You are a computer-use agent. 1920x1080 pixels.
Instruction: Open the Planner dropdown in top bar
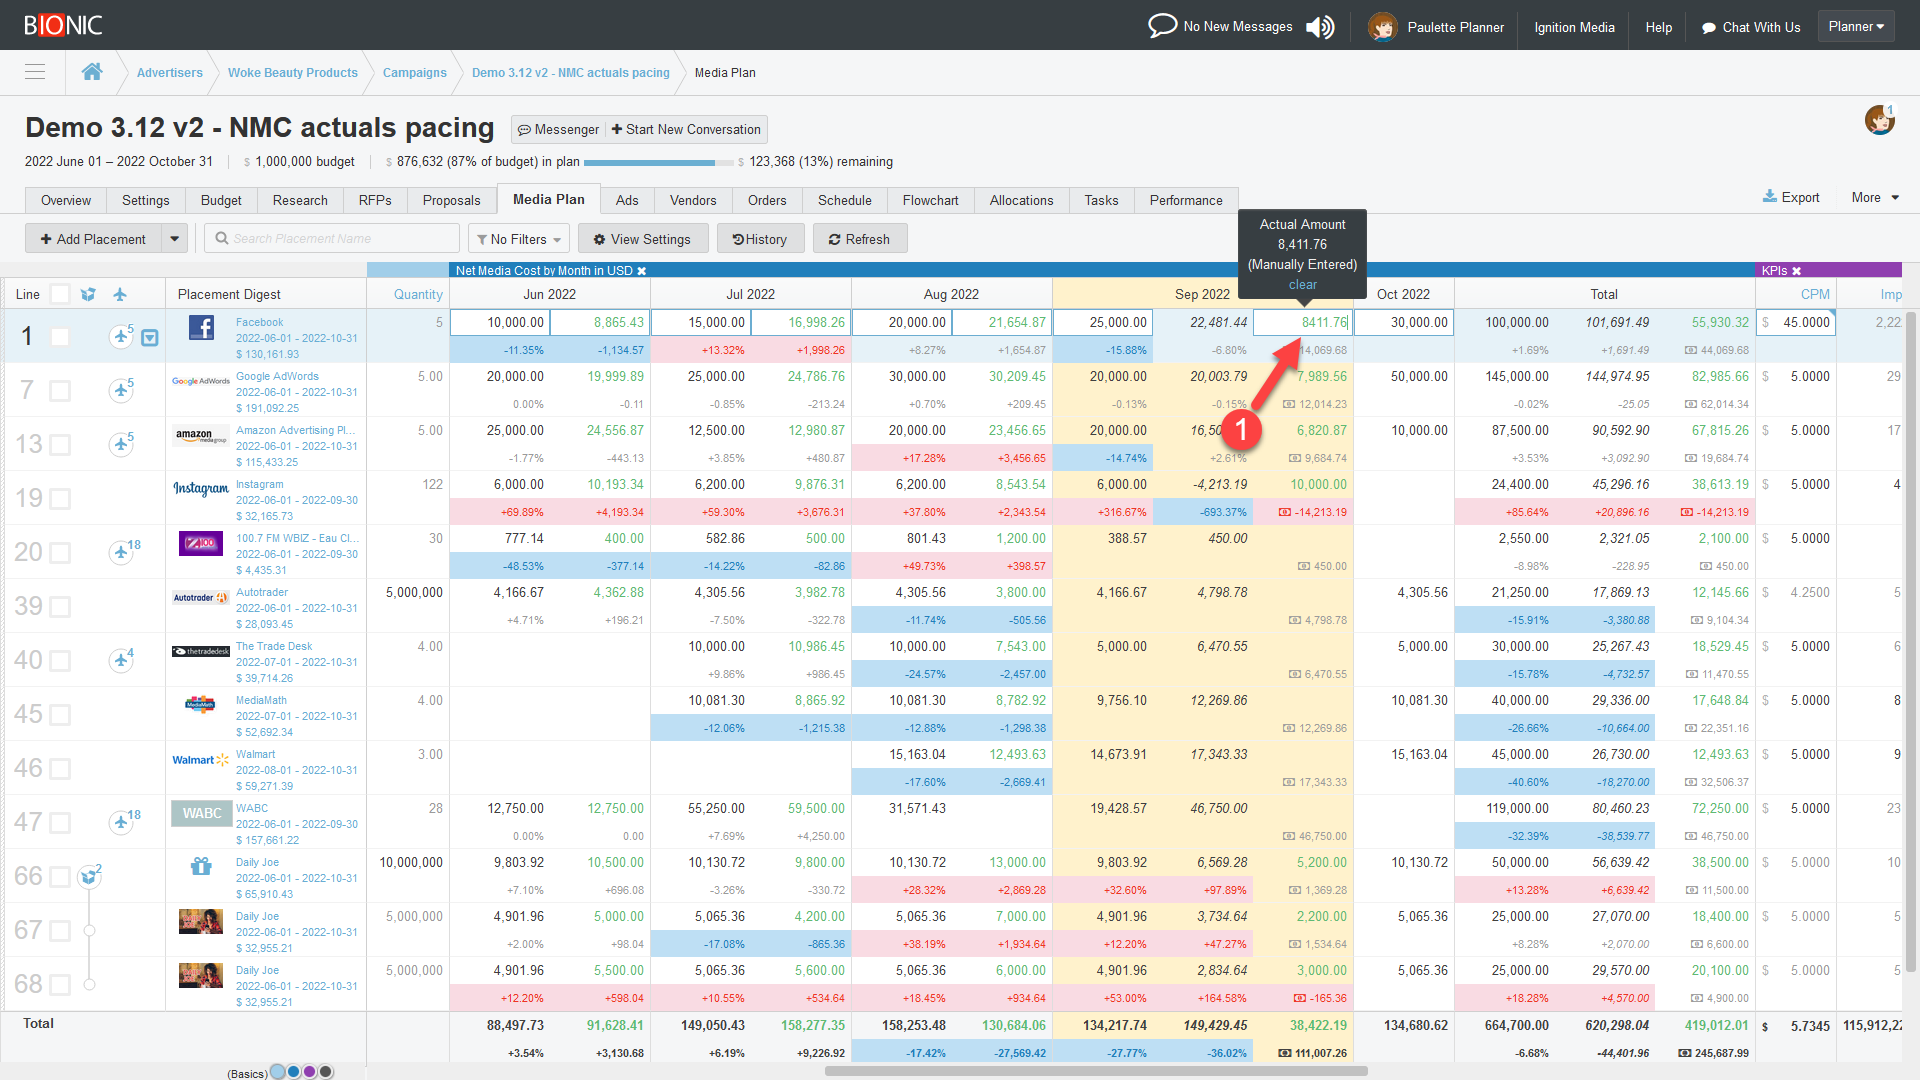(1856, 27)
